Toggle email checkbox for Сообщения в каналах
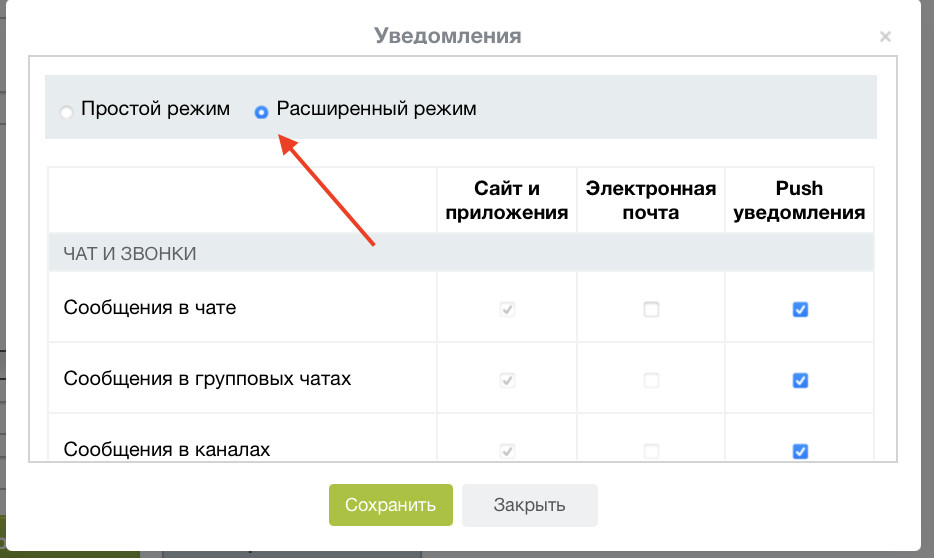934x558 pixels. pos(651,451)
